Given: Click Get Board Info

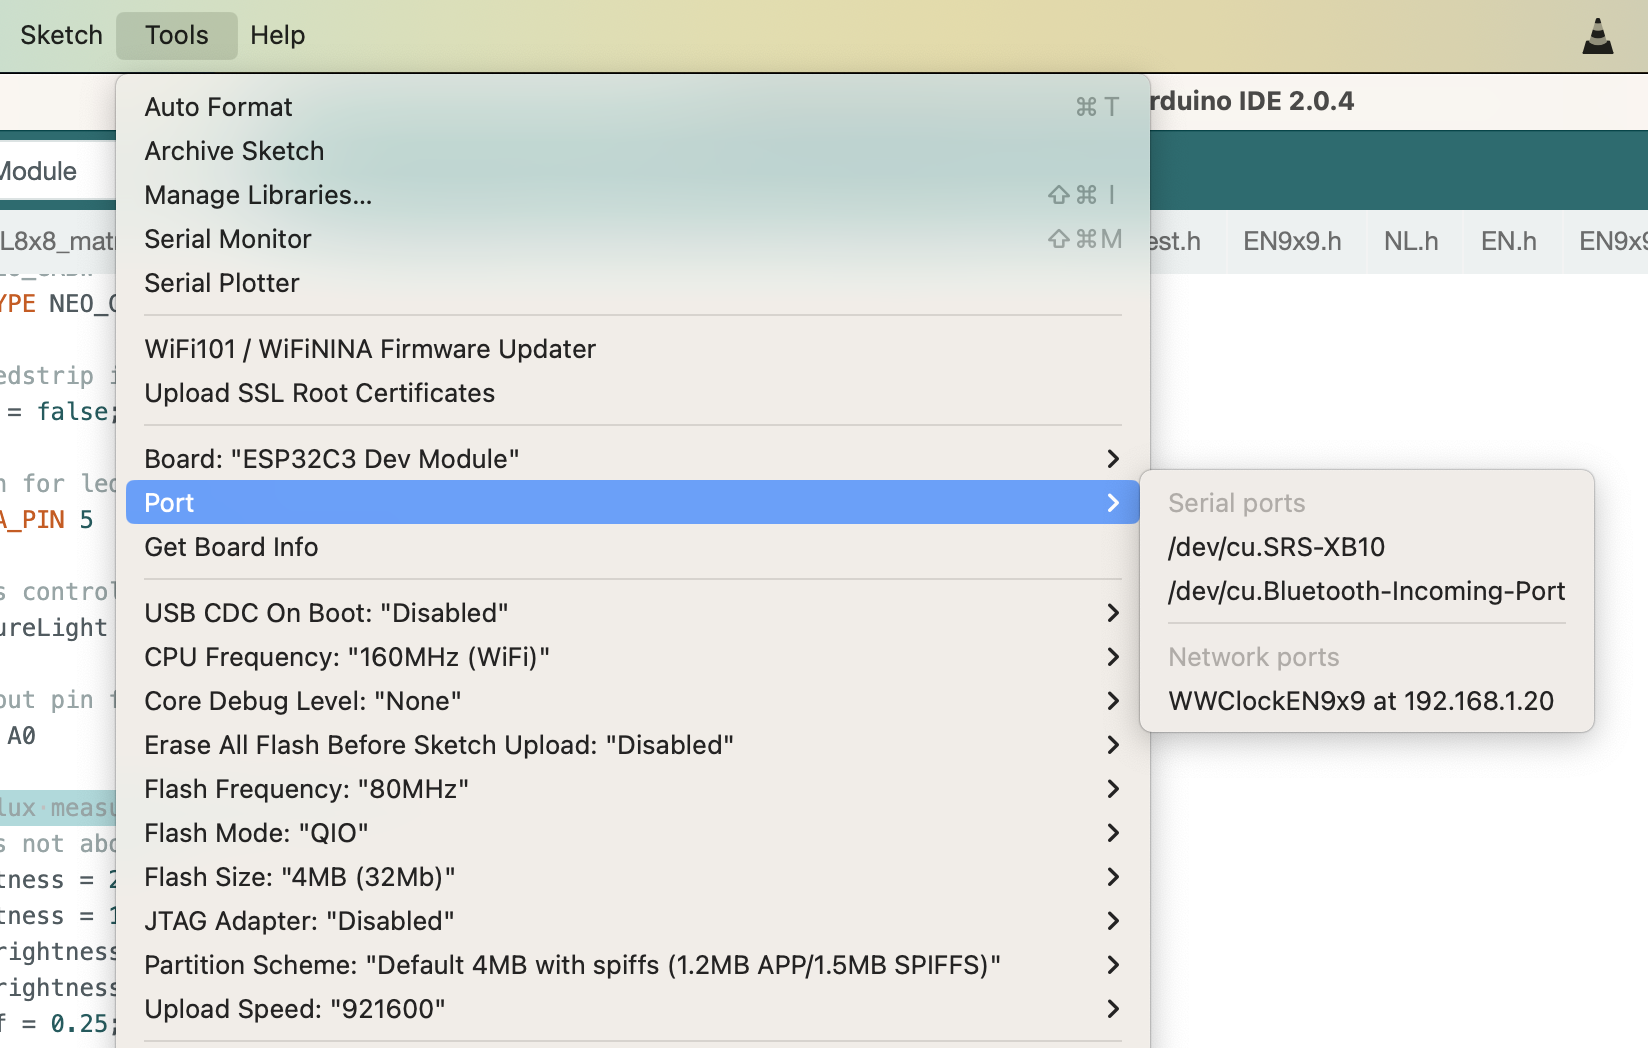Looking at the screenshot, I should click(x=231, y=547).
